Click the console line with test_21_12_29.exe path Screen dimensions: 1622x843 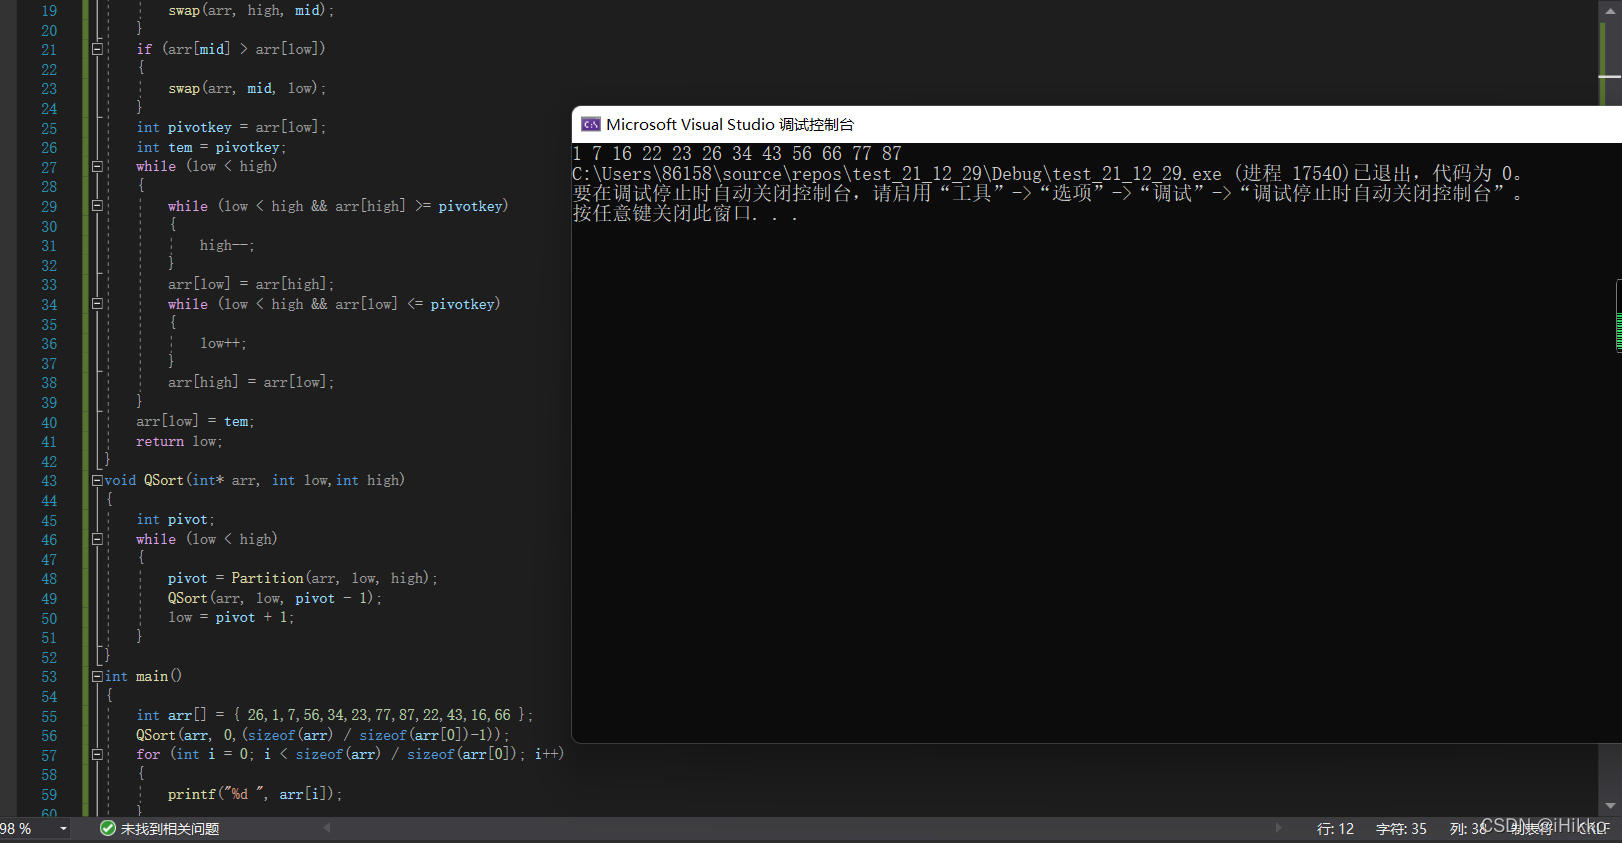click(x=1047, y=174)
